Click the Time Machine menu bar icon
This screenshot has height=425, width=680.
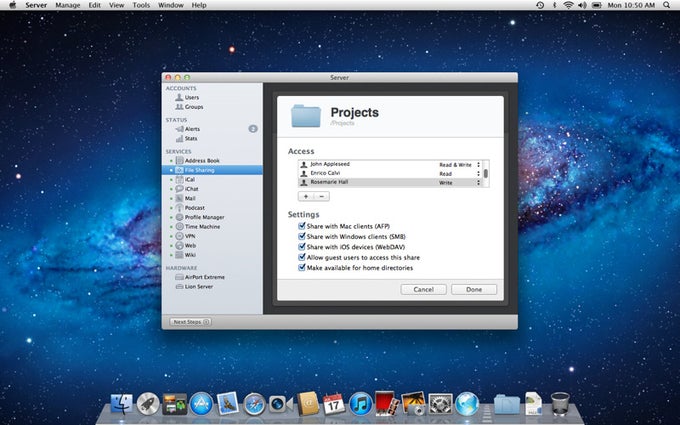click(x=540, y=5)
